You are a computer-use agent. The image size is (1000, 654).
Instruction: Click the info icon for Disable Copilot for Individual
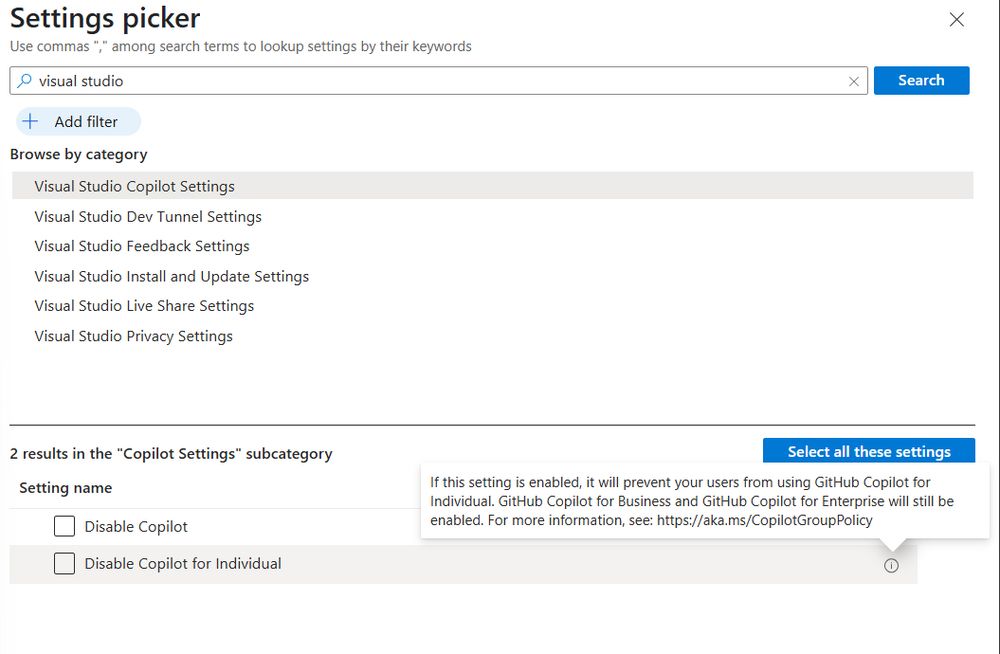tap(891, 566)
